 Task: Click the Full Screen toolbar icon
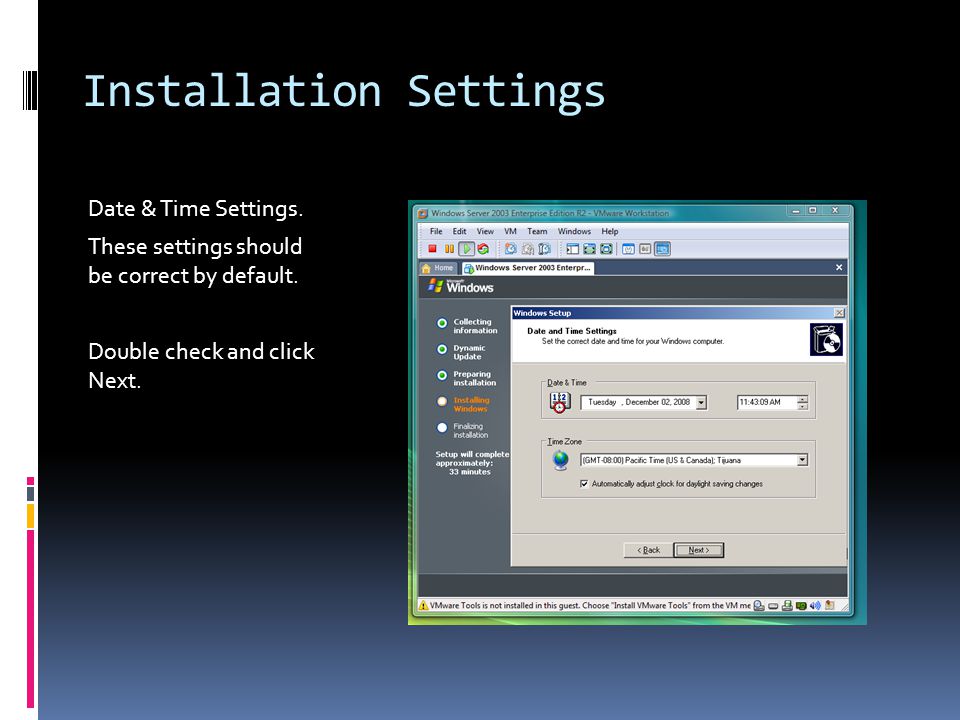coord(590,249)
